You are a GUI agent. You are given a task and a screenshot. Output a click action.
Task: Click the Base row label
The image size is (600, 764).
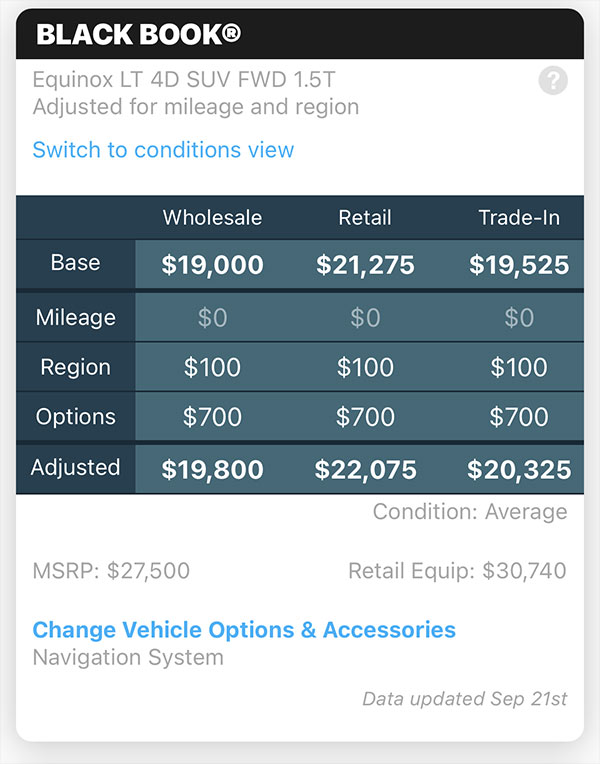[76, 263]
